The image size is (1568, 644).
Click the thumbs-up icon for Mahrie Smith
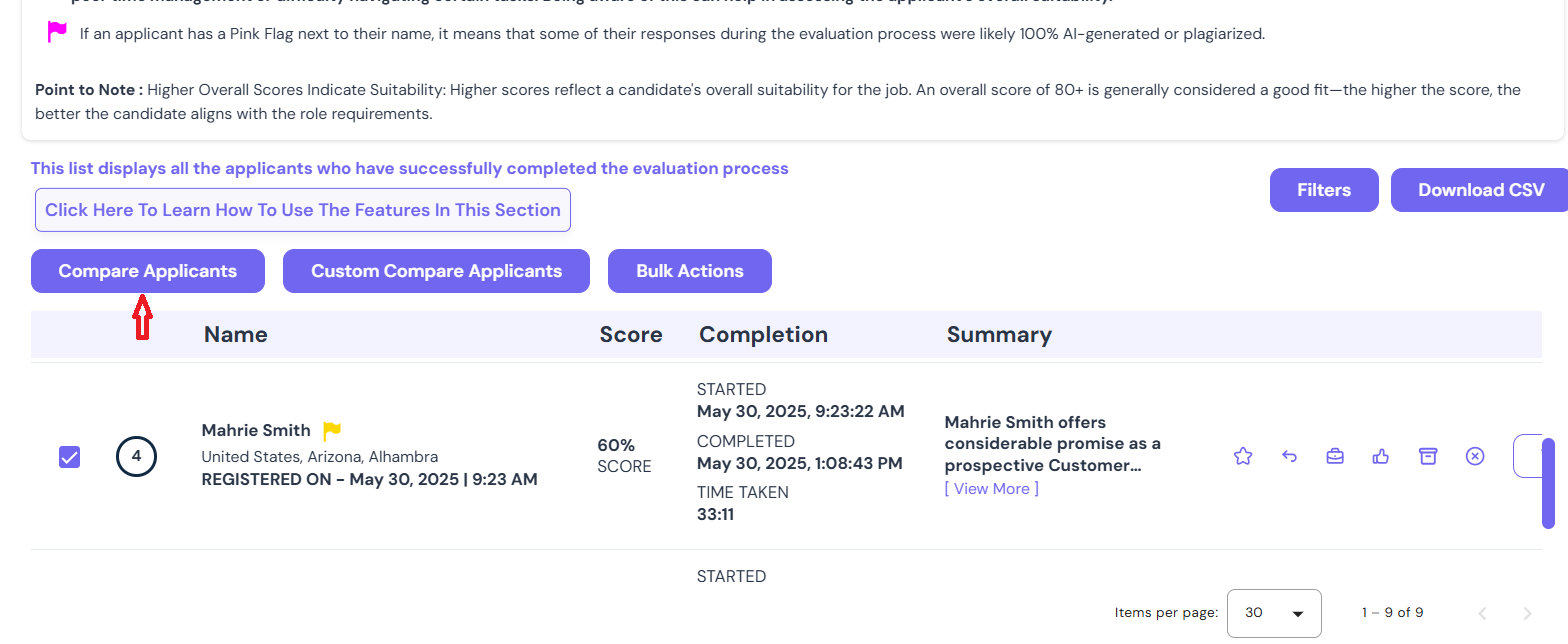click(1381, 456)
